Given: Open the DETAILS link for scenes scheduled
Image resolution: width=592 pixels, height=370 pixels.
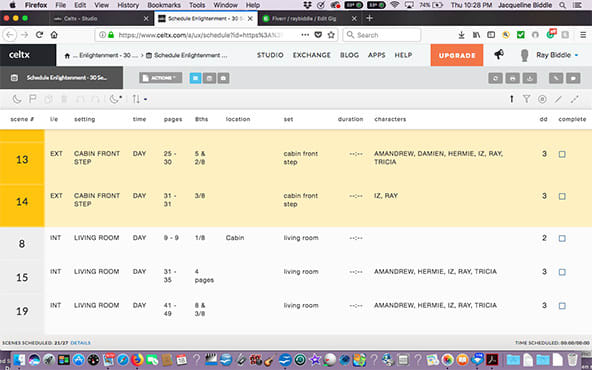Looking at the screenshot, I should tap(80, 343).
